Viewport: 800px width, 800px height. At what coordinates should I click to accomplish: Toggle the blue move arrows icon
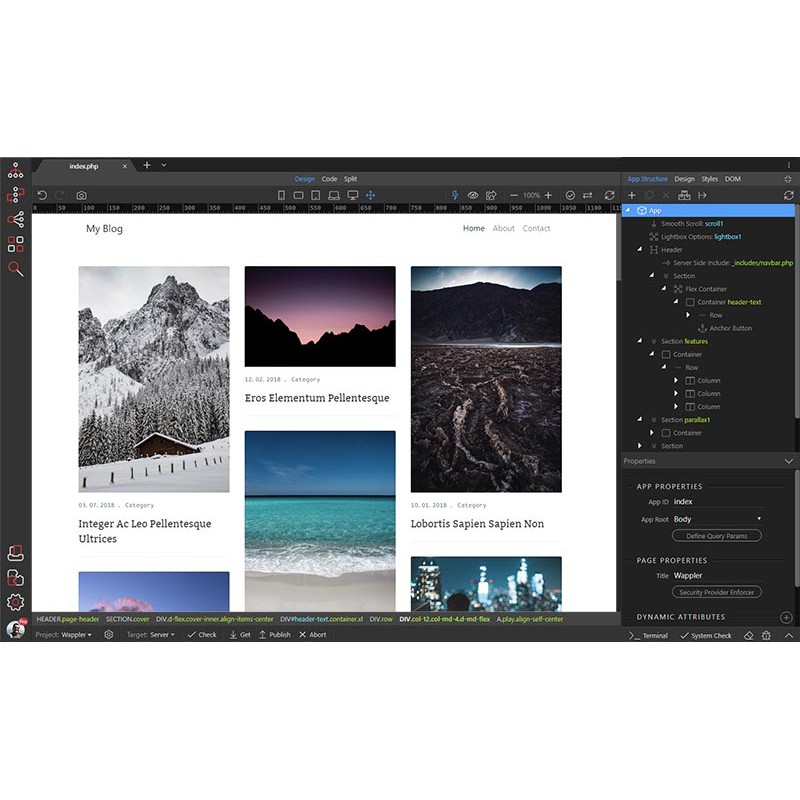click(x=370, y=195)
